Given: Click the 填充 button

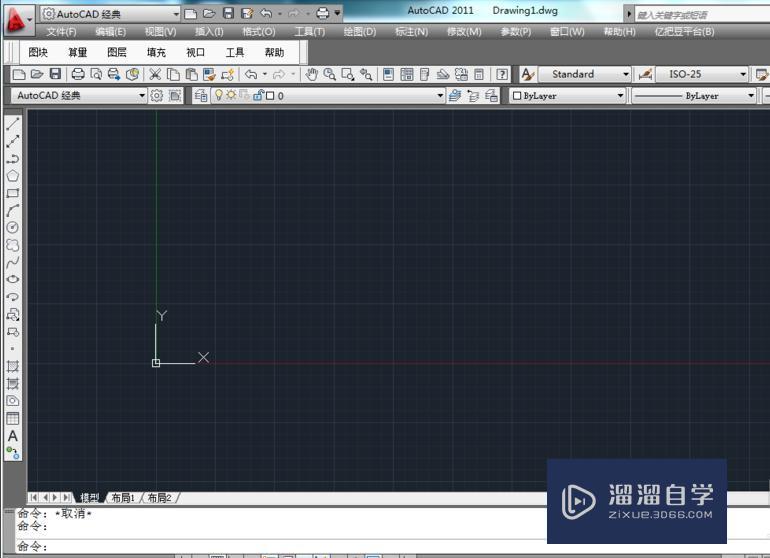Looking at the screenshot, I should [x=156, y=52].
